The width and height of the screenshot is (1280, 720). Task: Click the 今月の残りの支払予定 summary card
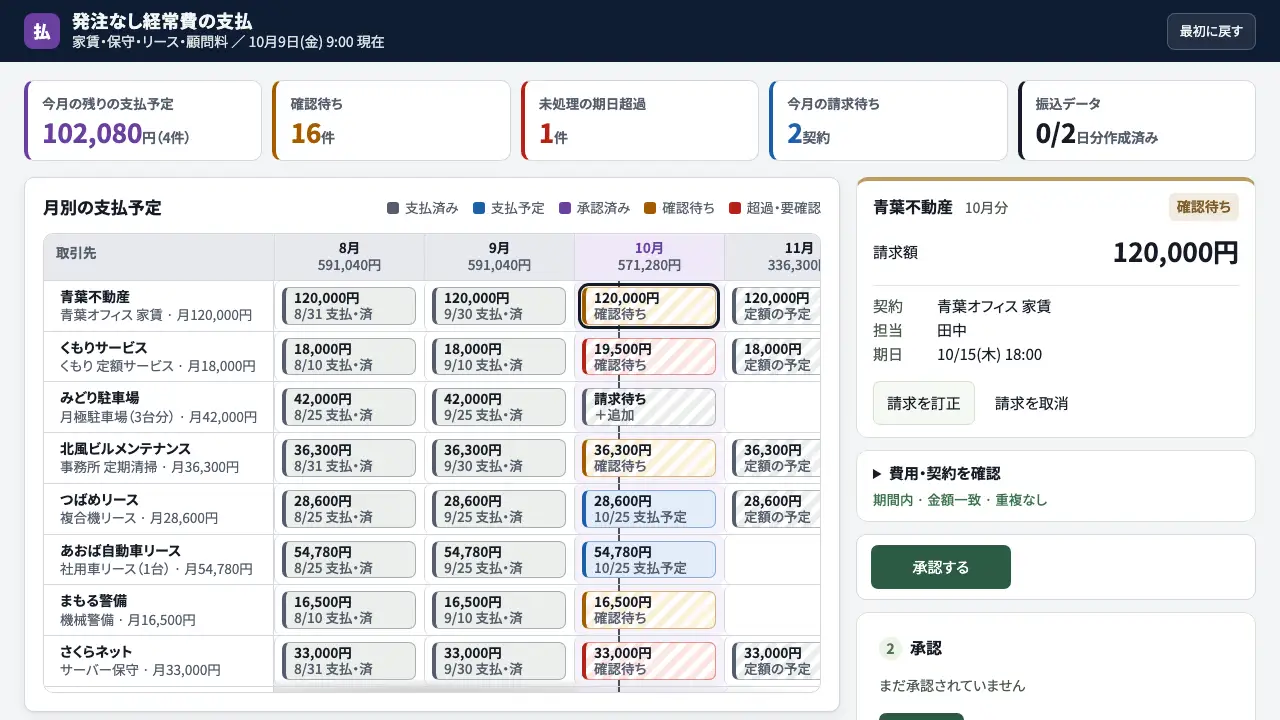click(143, 121)
